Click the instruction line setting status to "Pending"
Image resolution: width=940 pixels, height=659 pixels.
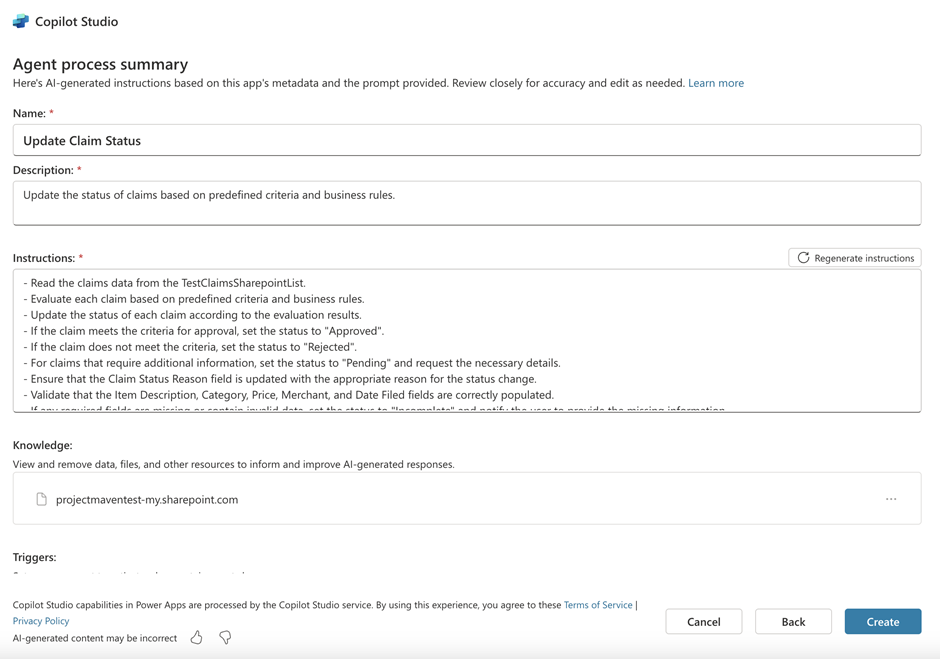292,363
